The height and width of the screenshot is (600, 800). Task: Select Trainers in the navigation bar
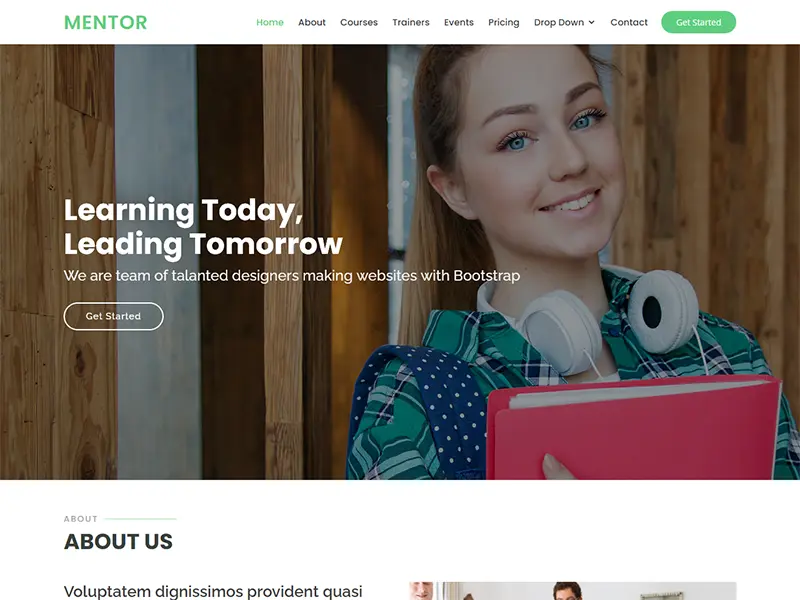click(411, 22)
